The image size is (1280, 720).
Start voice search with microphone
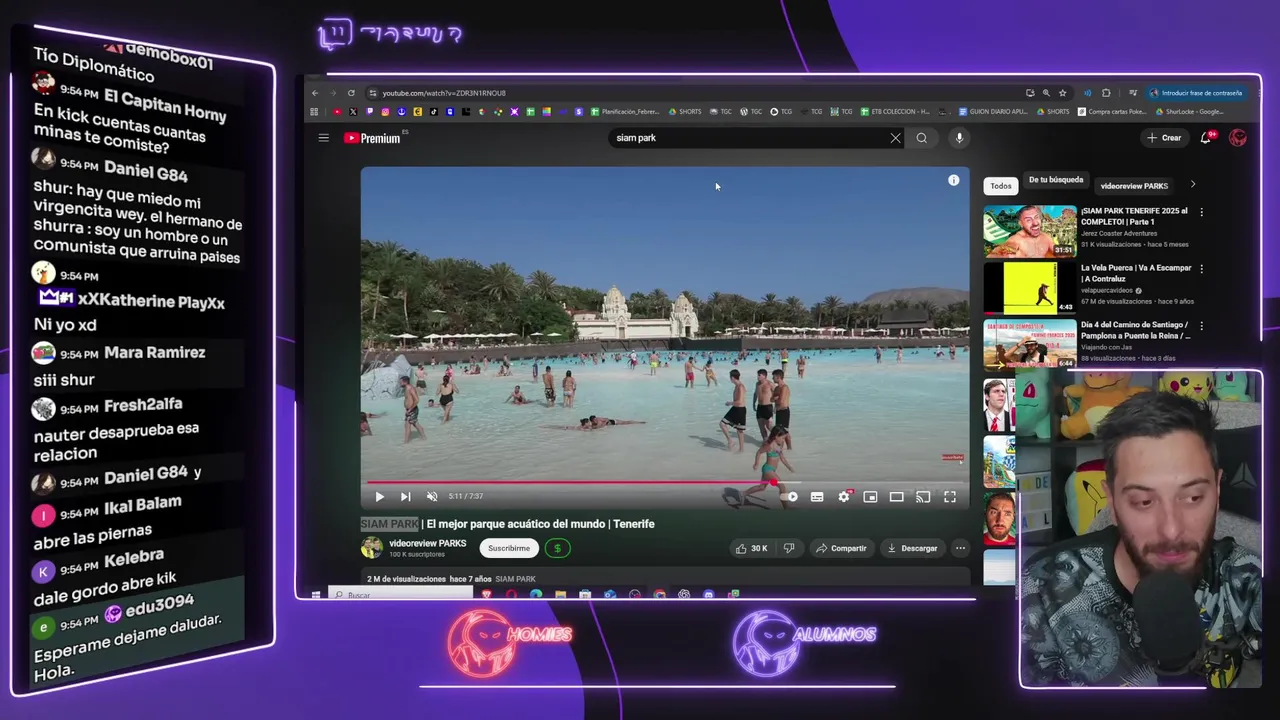pos(959,138)
